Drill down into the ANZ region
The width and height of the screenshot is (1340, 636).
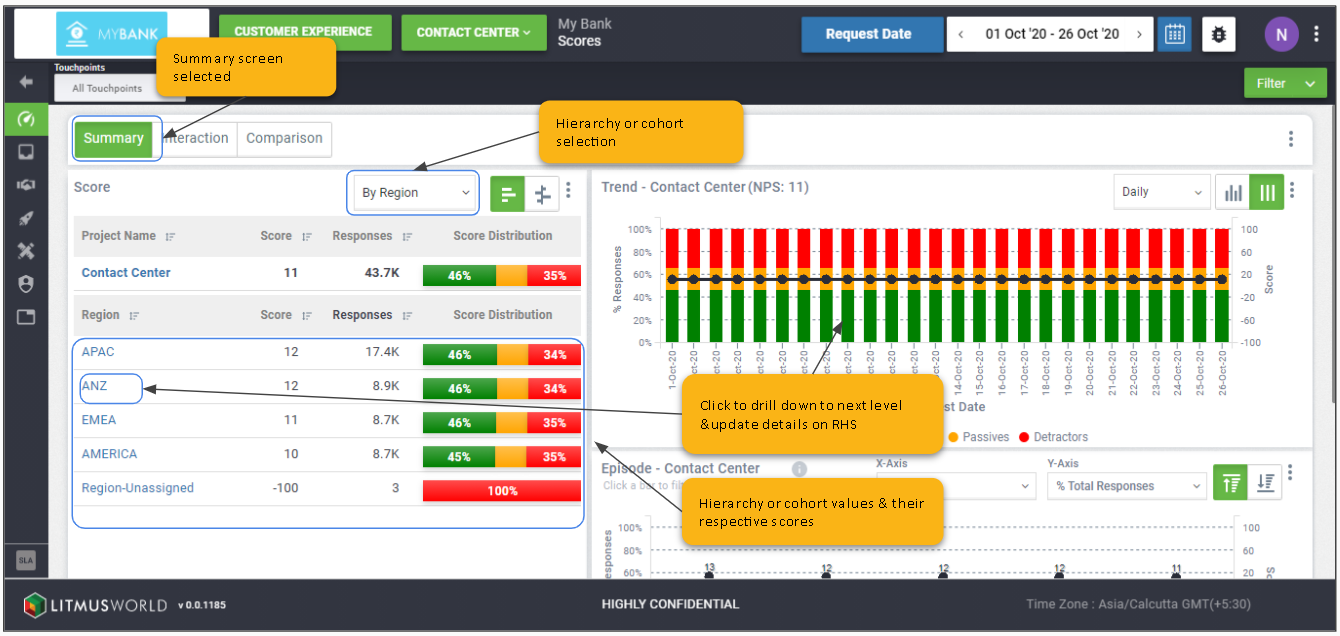coord(94,386)
